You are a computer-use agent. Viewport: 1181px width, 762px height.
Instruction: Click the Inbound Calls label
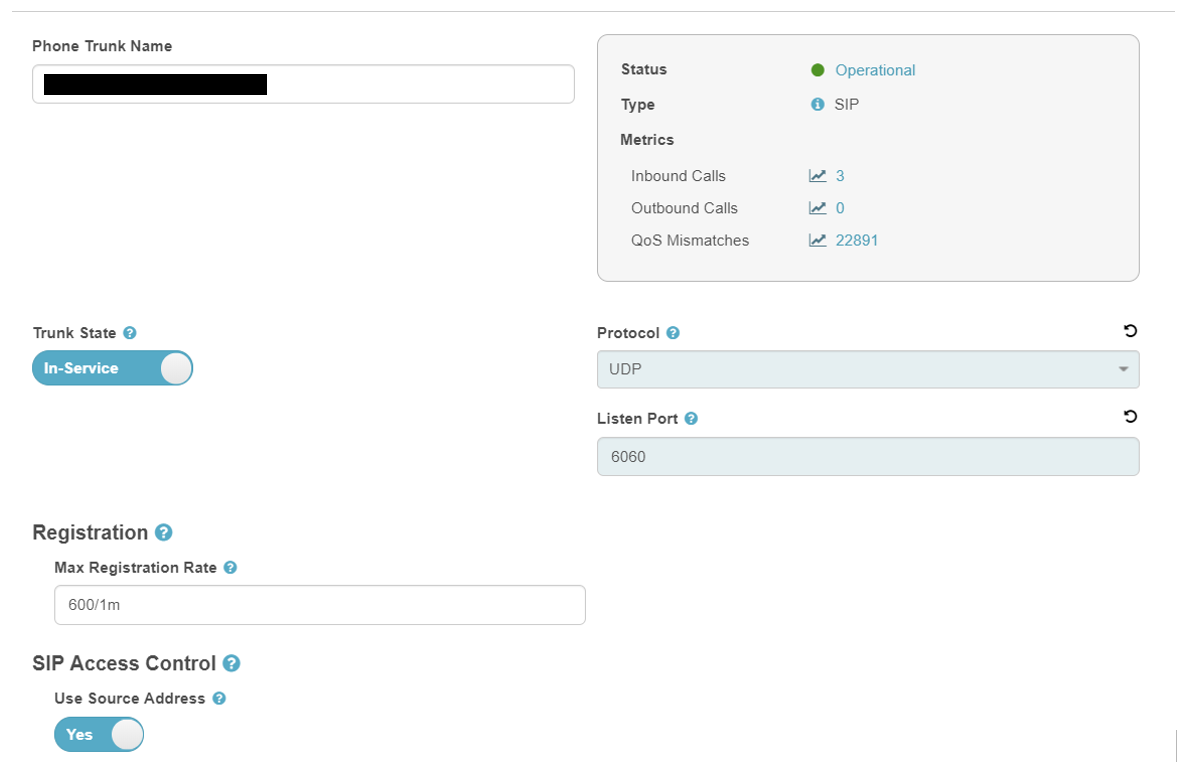click(x=678, y=176)
